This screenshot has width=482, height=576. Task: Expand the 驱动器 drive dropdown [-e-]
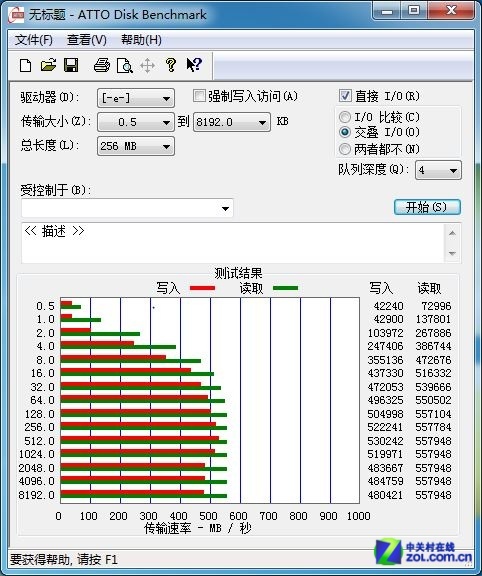pos(136,98)
